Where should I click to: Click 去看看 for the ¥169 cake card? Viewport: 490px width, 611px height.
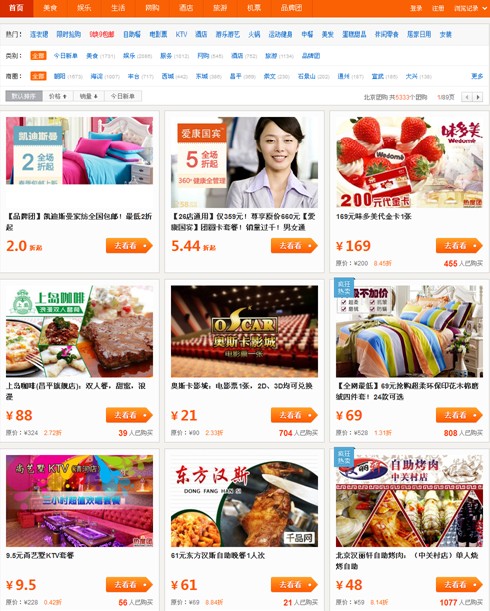[x=459, y=246]
